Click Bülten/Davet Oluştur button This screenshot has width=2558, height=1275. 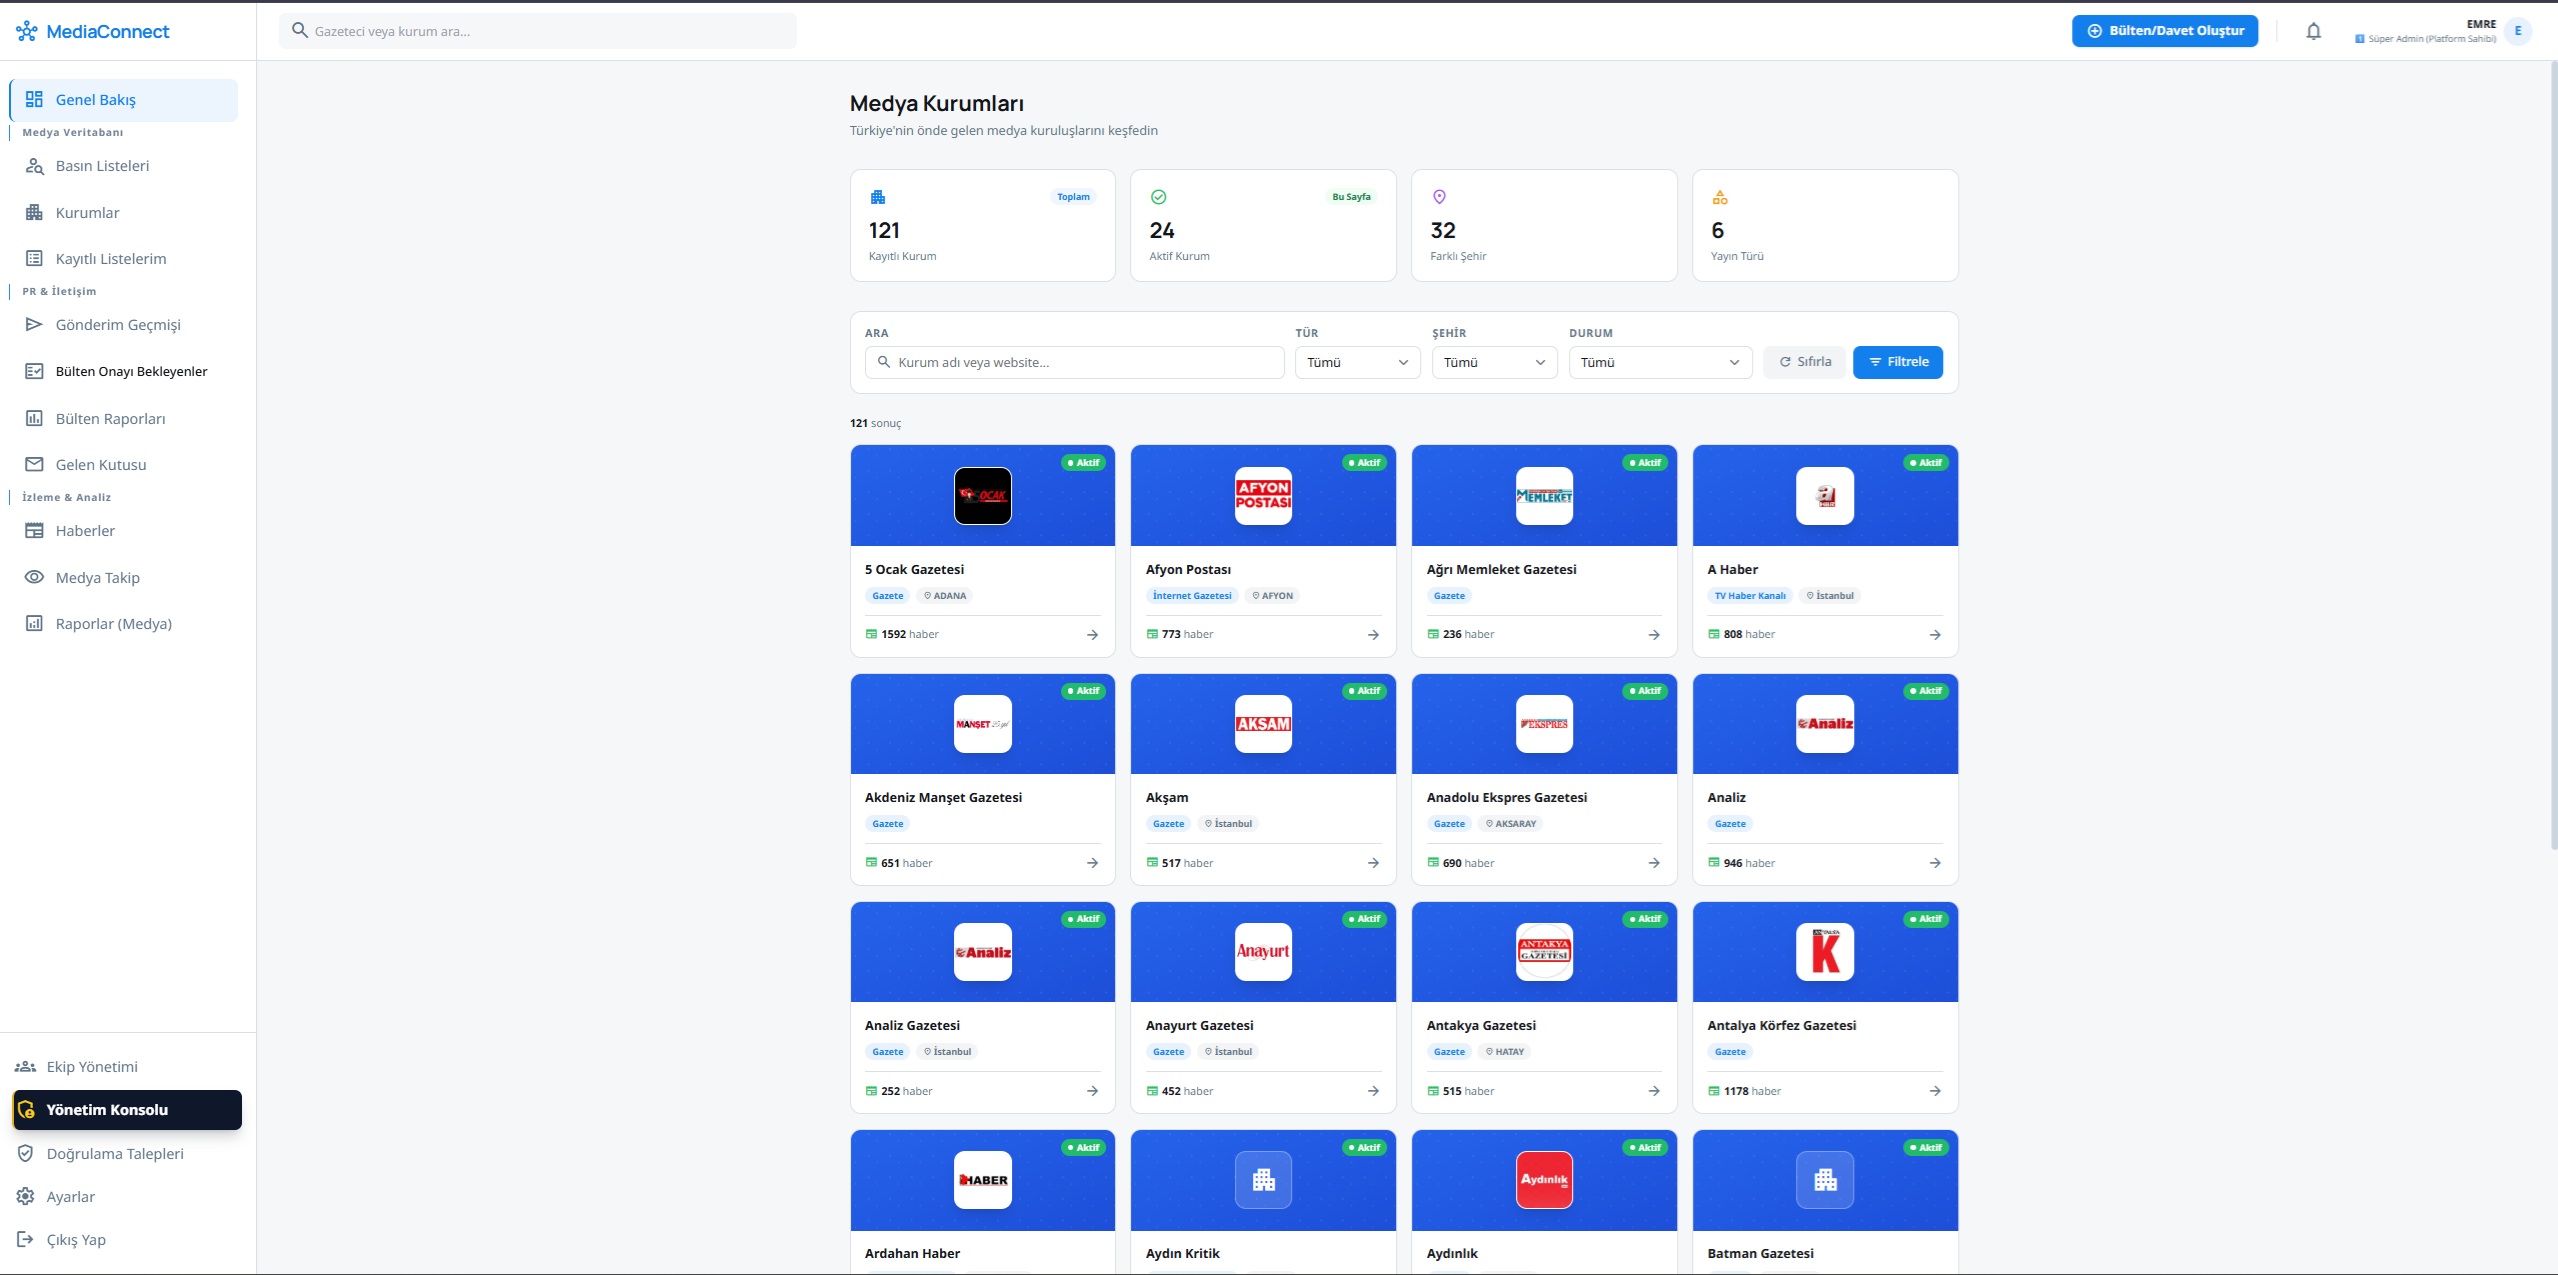[2164, 31]
